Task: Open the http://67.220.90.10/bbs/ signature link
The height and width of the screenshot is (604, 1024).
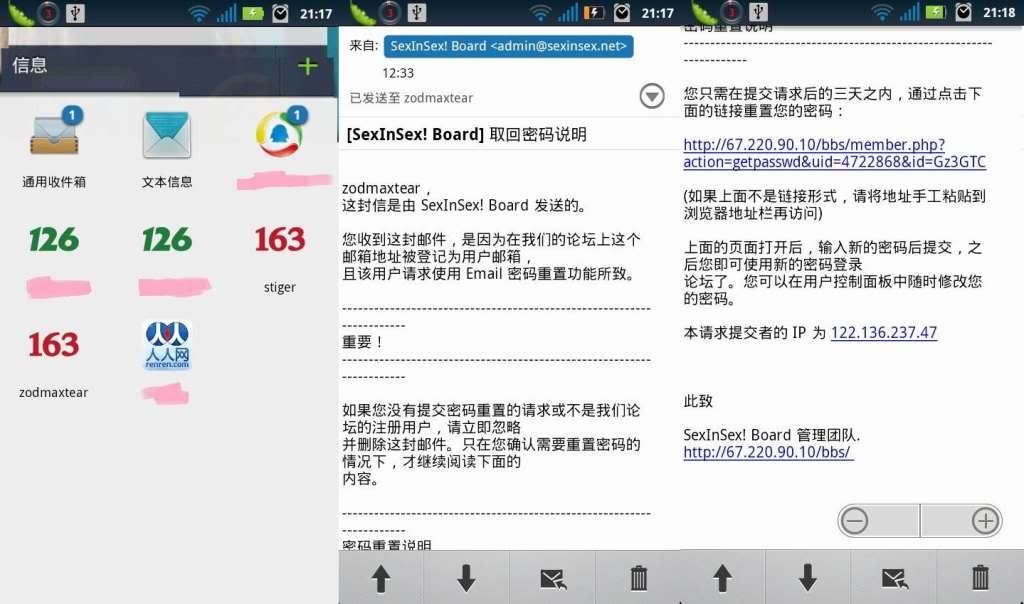Action: [x=768, y=452]
